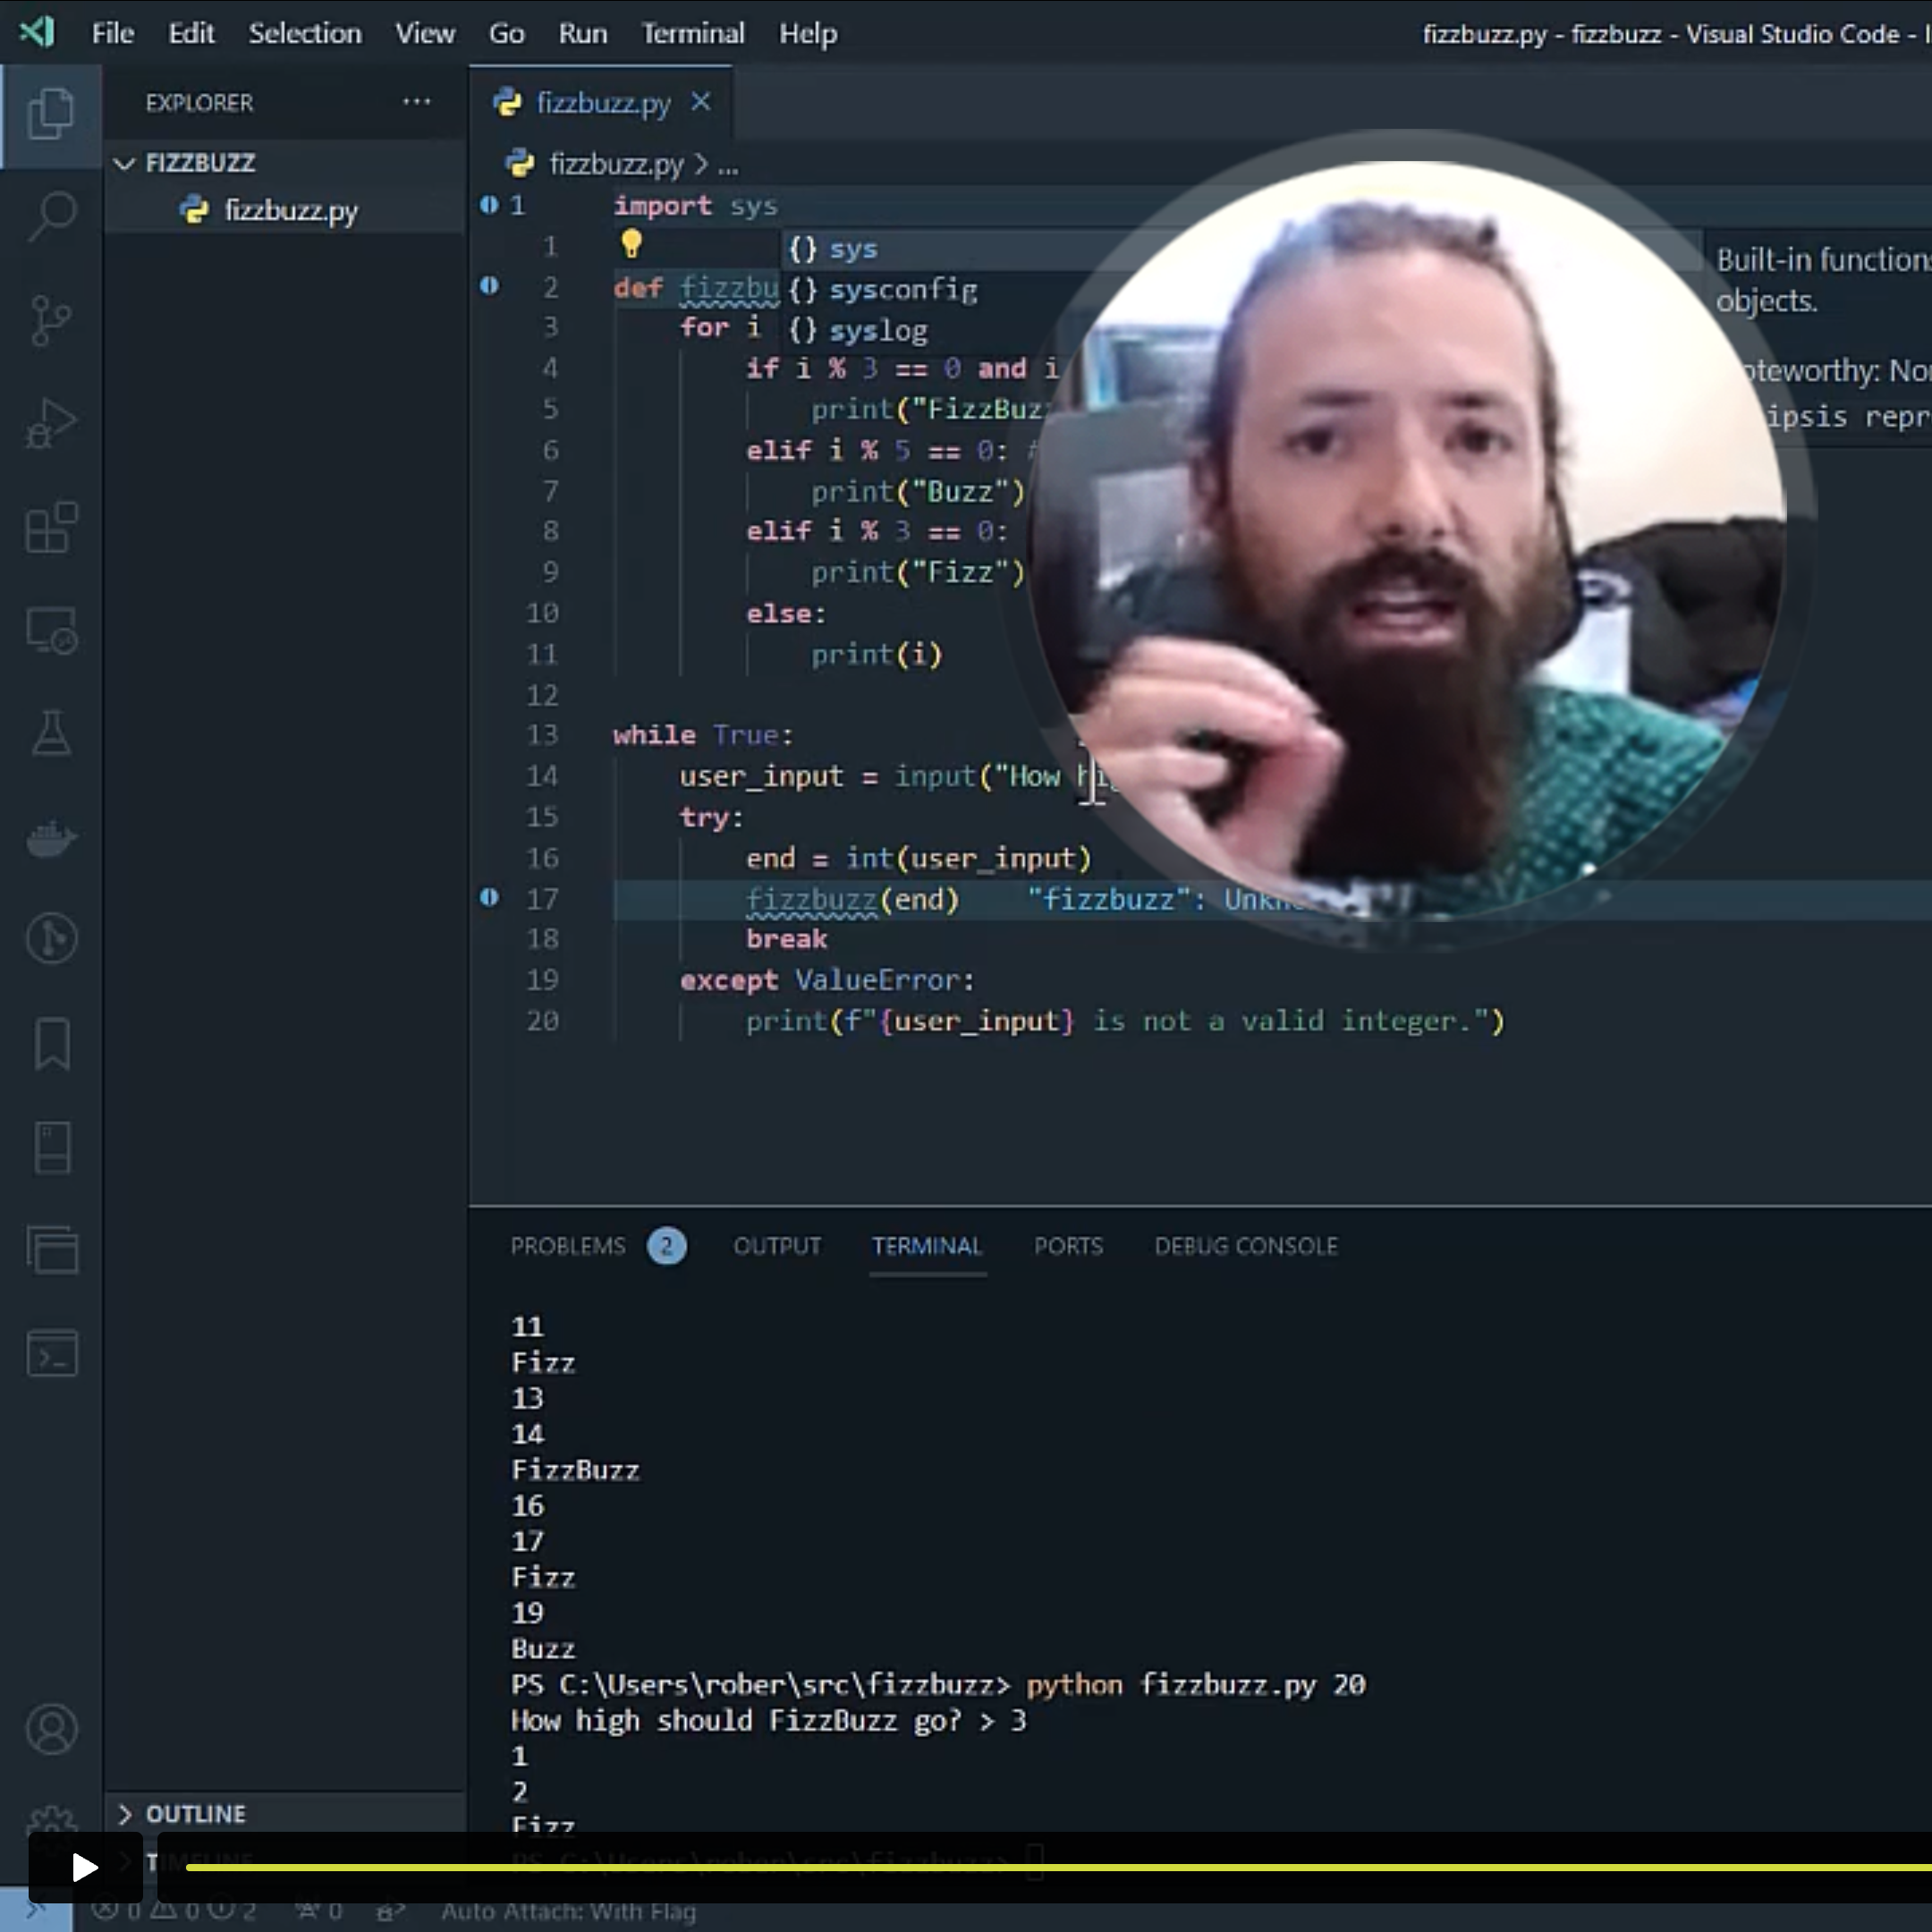
Task: Click the fizzbuzz.py breadcrumb
Action: pos(616,164)
